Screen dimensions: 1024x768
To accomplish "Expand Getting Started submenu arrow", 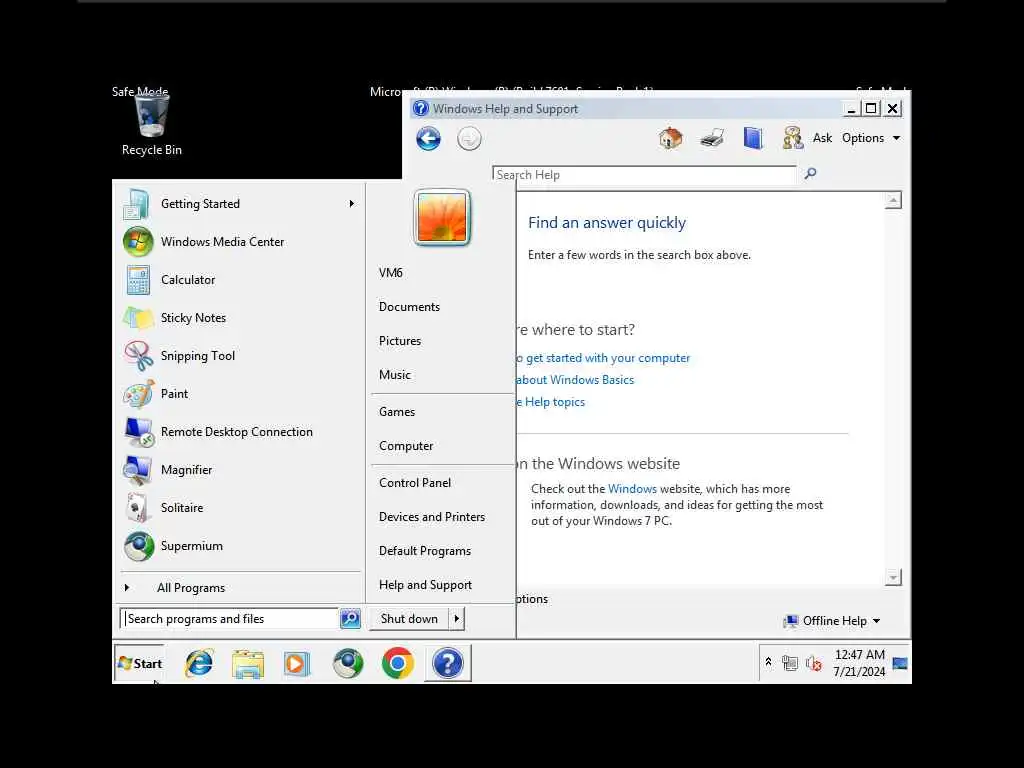I will point(351,204).
